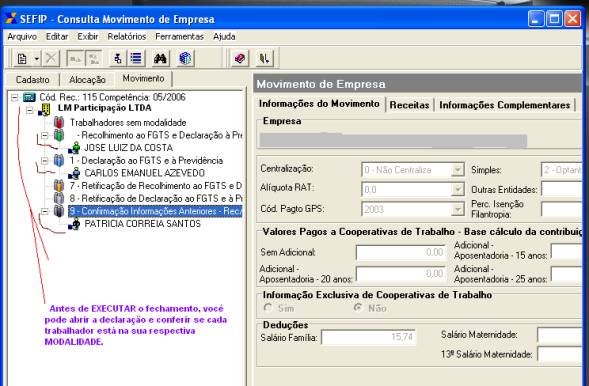Open the Alíquota RAT dropdown
Image resolution: width=589 pixels, height=386 pixels.
457,190
